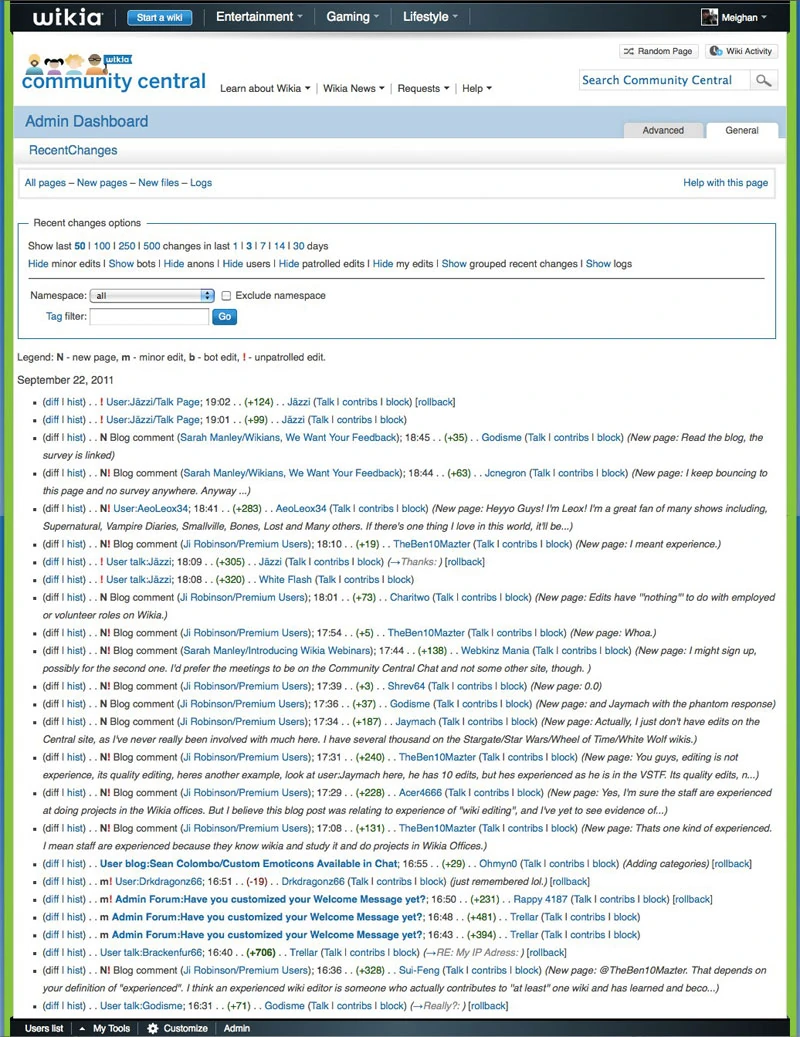
Task: Show last 500 changes
Action: pyautogui.click(x=151, y=246)
